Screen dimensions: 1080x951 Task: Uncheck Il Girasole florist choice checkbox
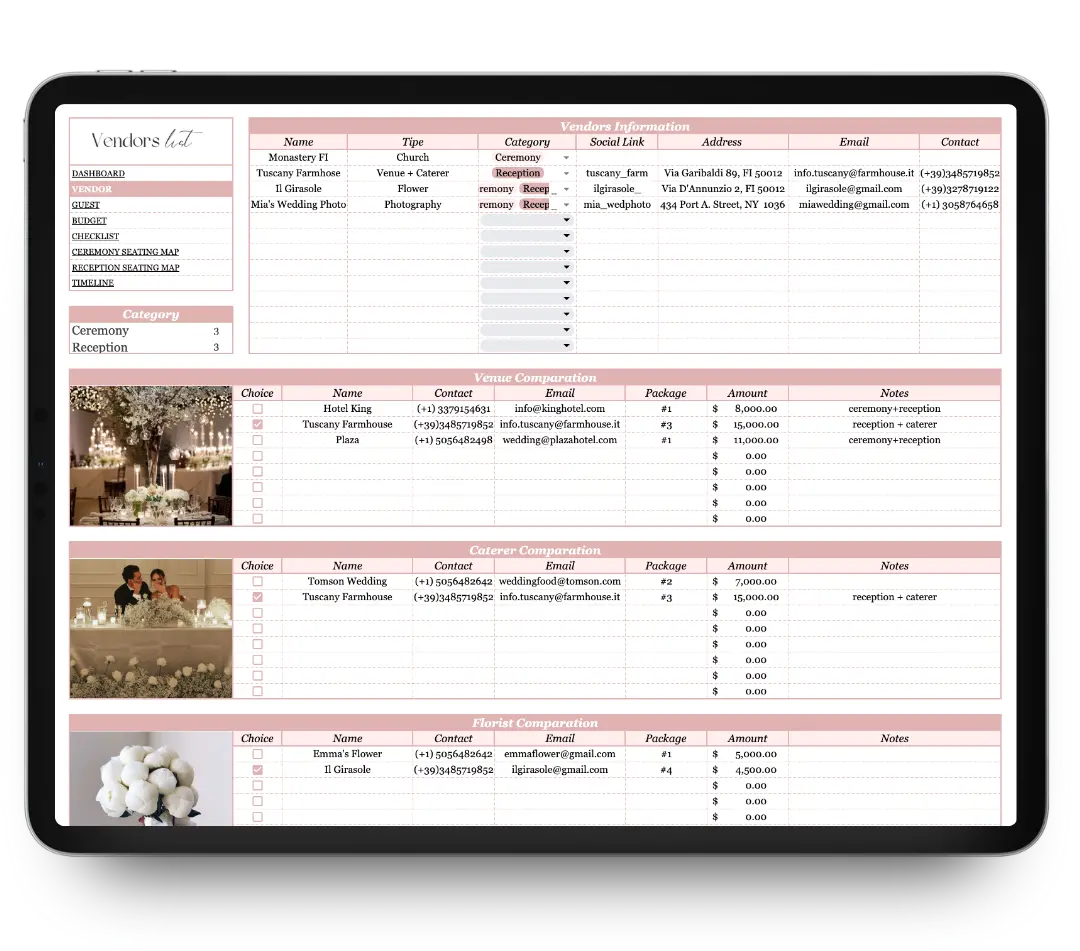pos(257,770)
